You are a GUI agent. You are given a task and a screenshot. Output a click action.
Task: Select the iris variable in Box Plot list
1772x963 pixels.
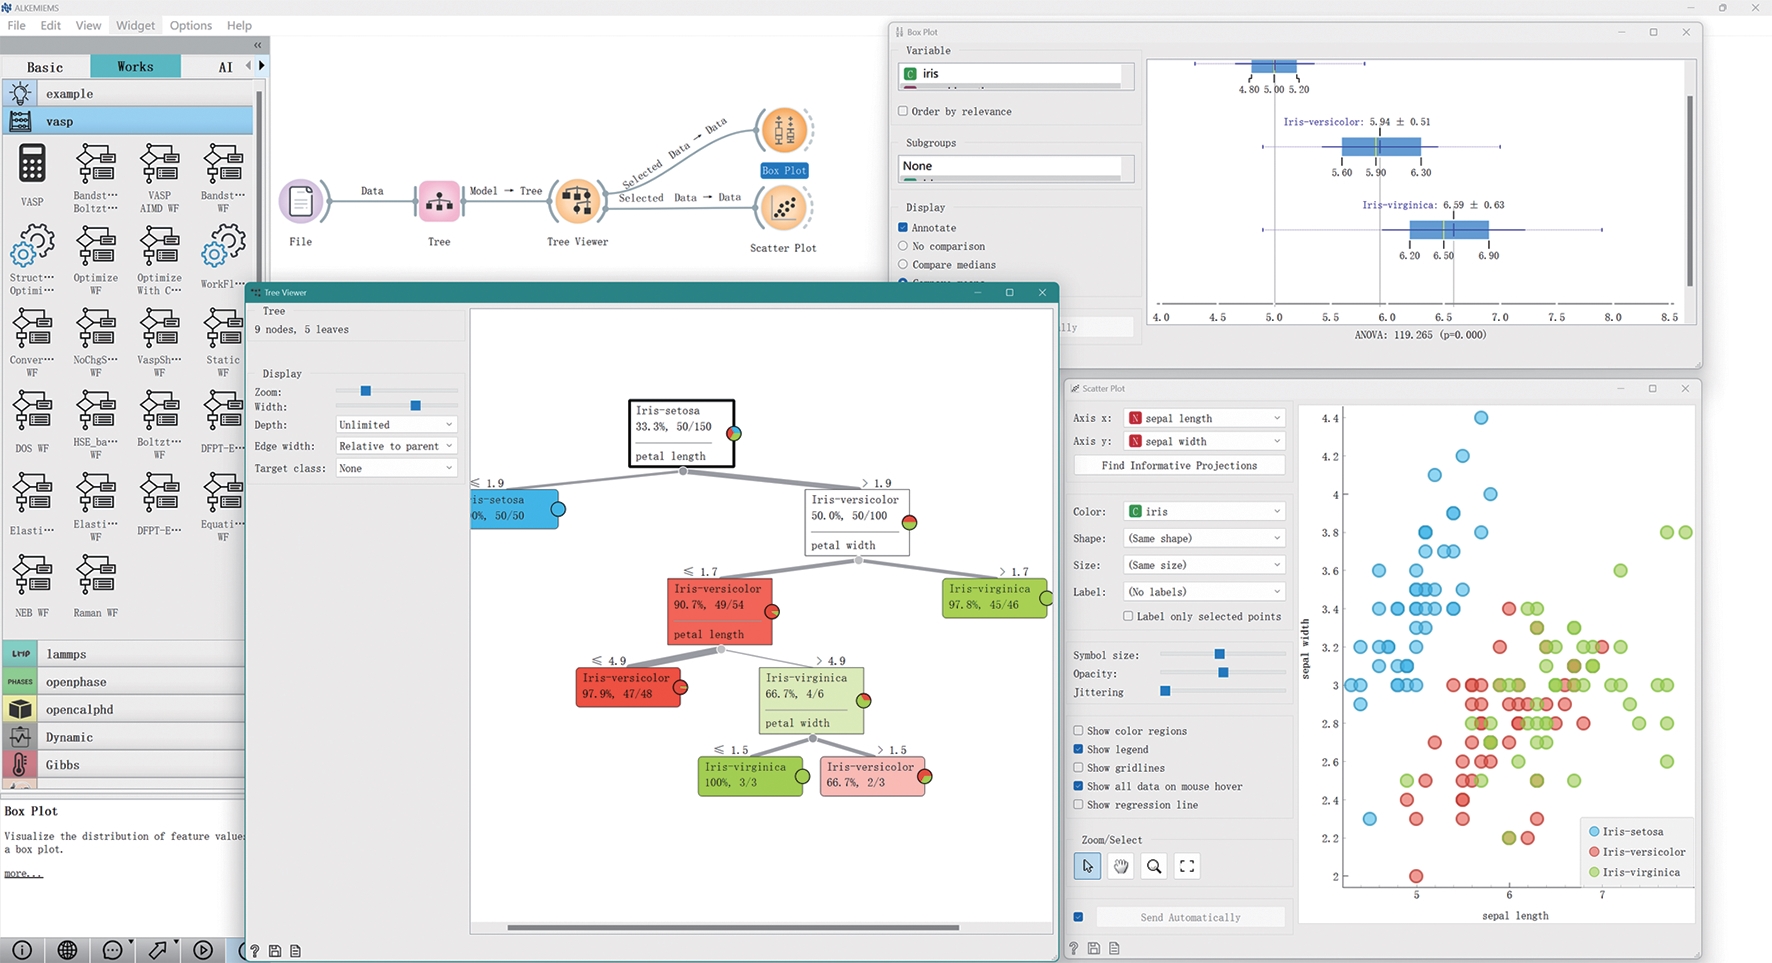1012,73
